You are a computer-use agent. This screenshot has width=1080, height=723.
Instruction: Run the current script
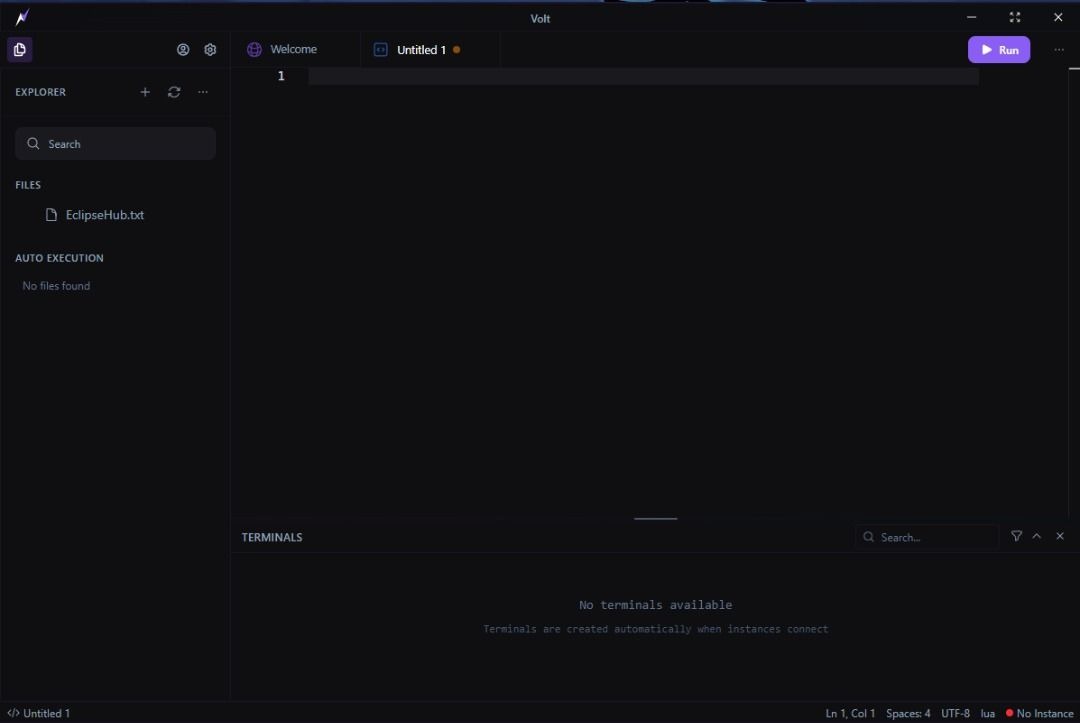pyautogui.click(x=998, y=50)
